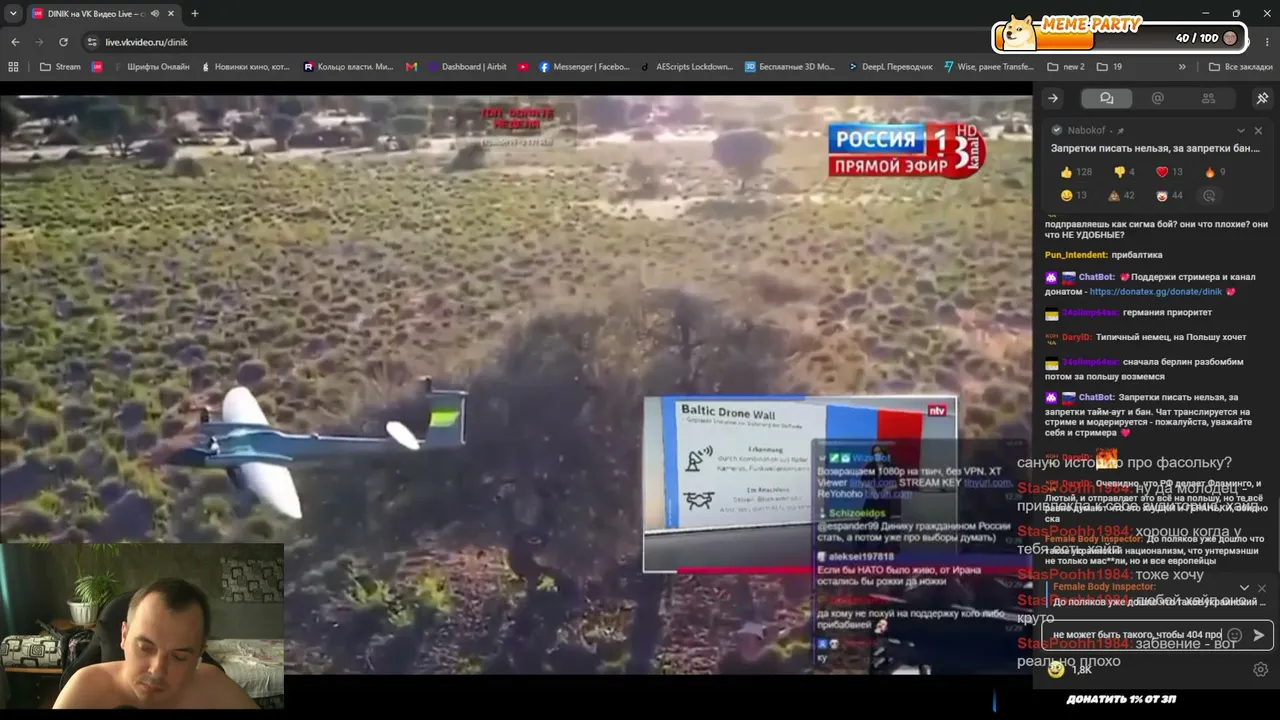Open the emoji picker in chat input
Viewport: 1280px width, 720px height.
(x=1234, y=635)
